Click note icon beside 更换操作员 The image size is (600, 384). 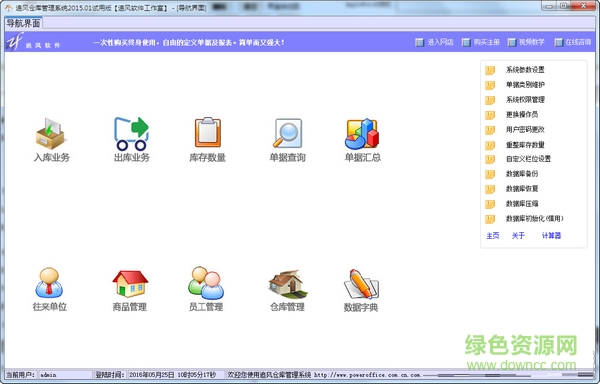(490, 115)
